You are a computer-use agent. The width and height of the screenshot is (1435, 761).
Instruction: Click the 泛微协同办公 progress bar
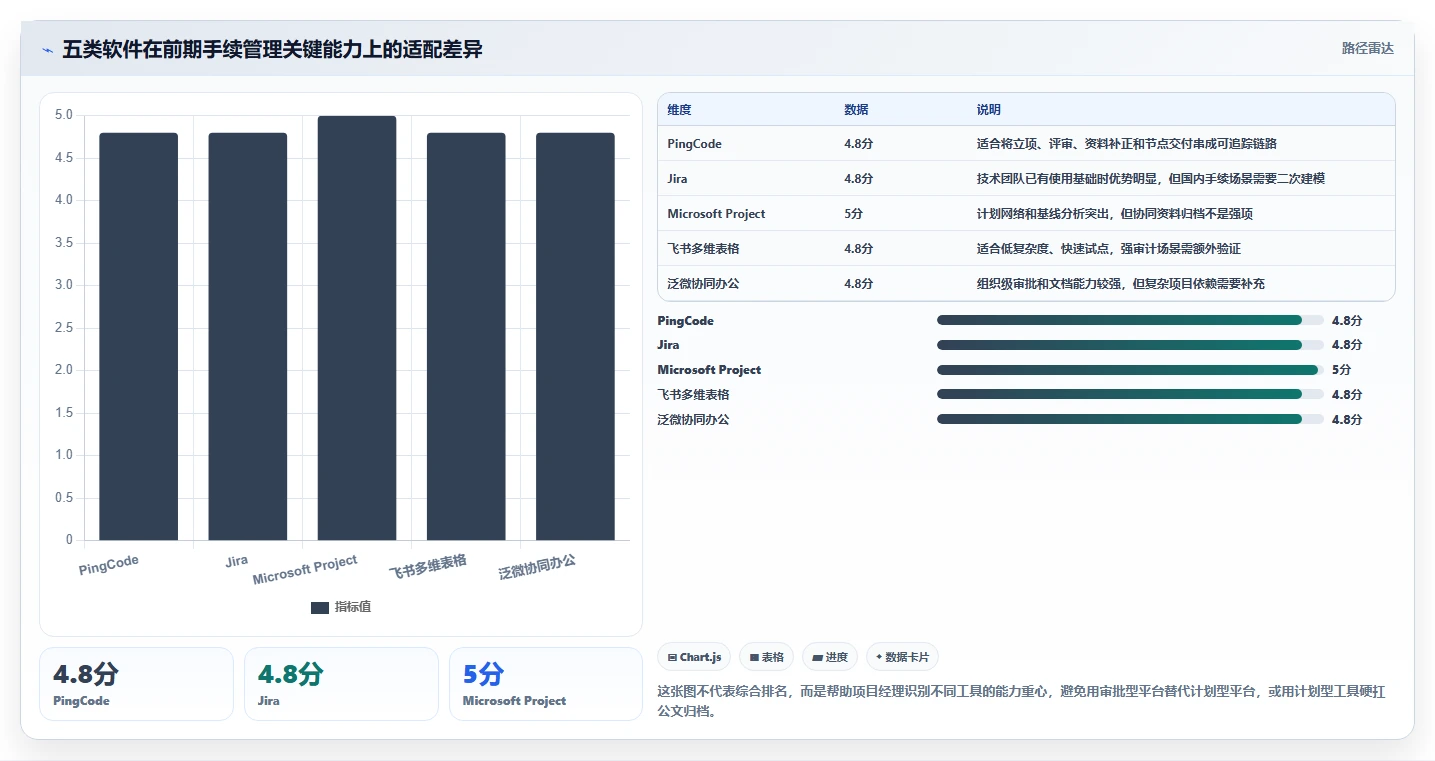(1130, 420)
